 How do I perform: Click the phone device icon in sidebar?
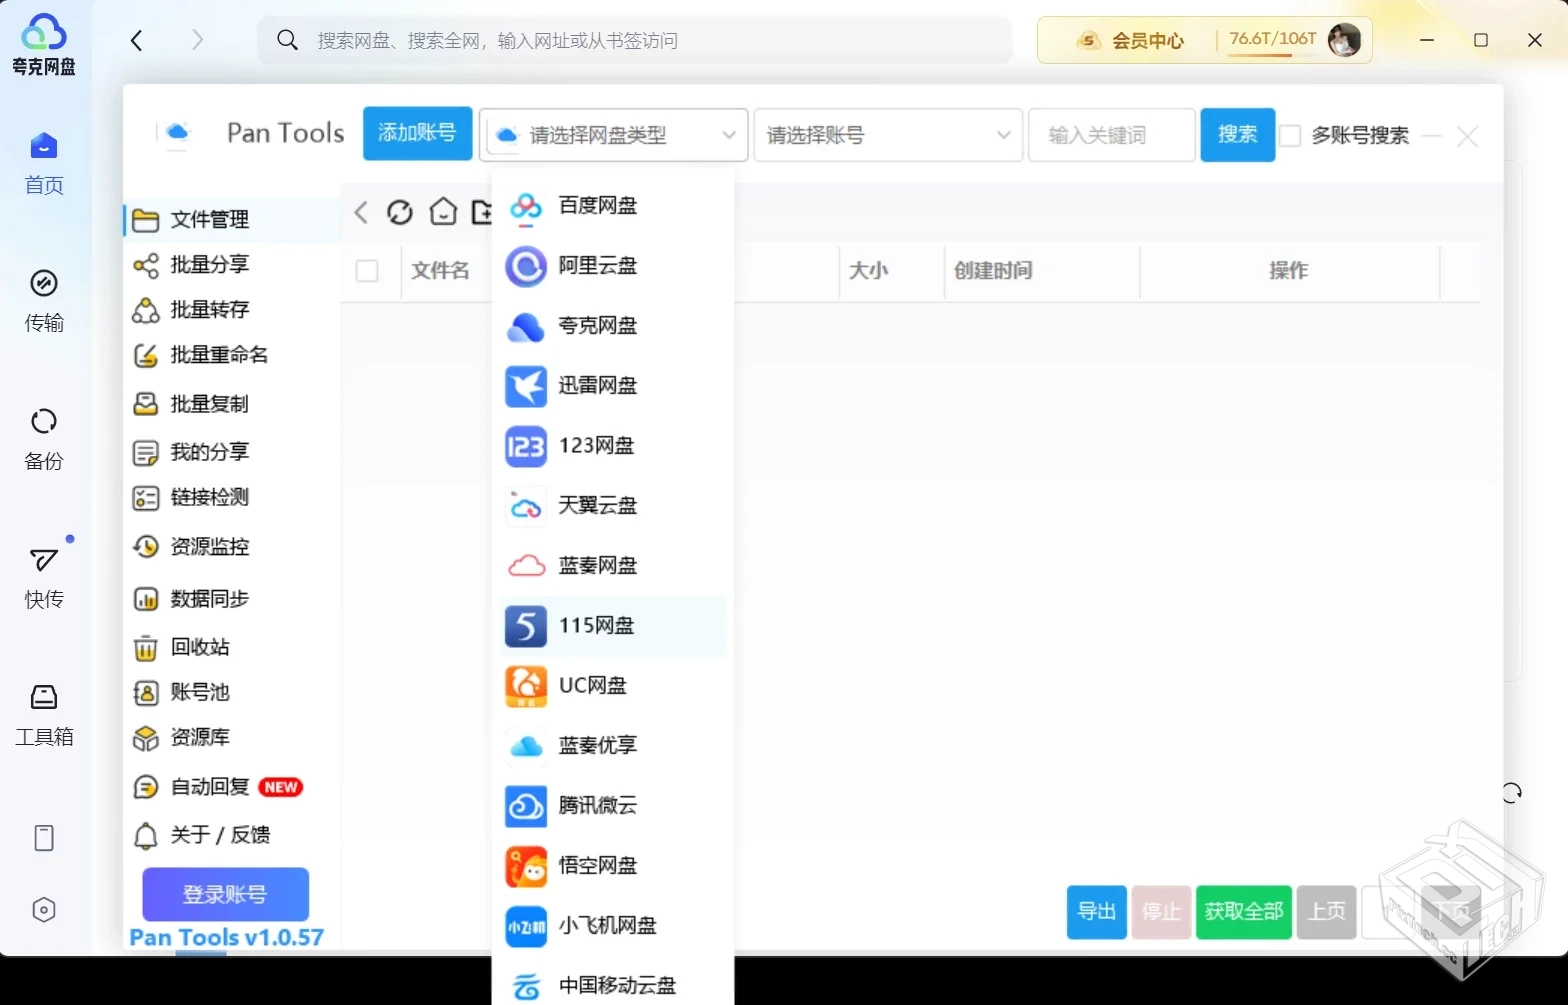coord(44,838)
